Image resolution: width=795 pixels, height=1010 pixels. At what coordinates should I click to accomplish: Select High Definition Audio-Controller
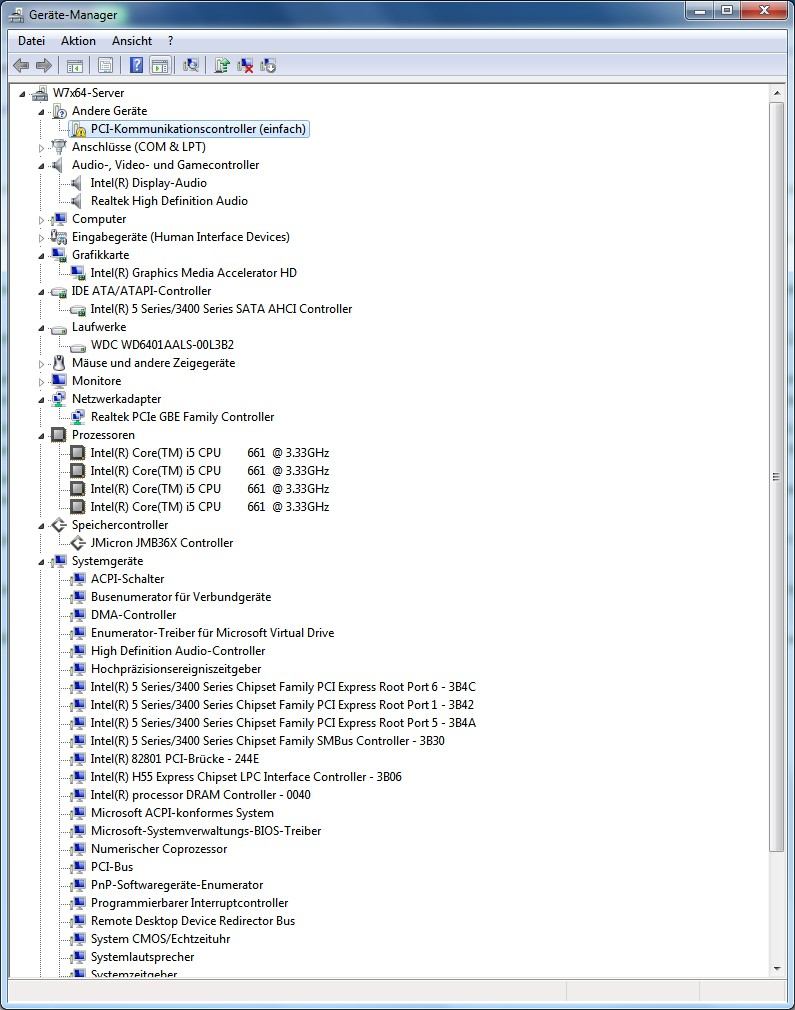click(178, 651)
